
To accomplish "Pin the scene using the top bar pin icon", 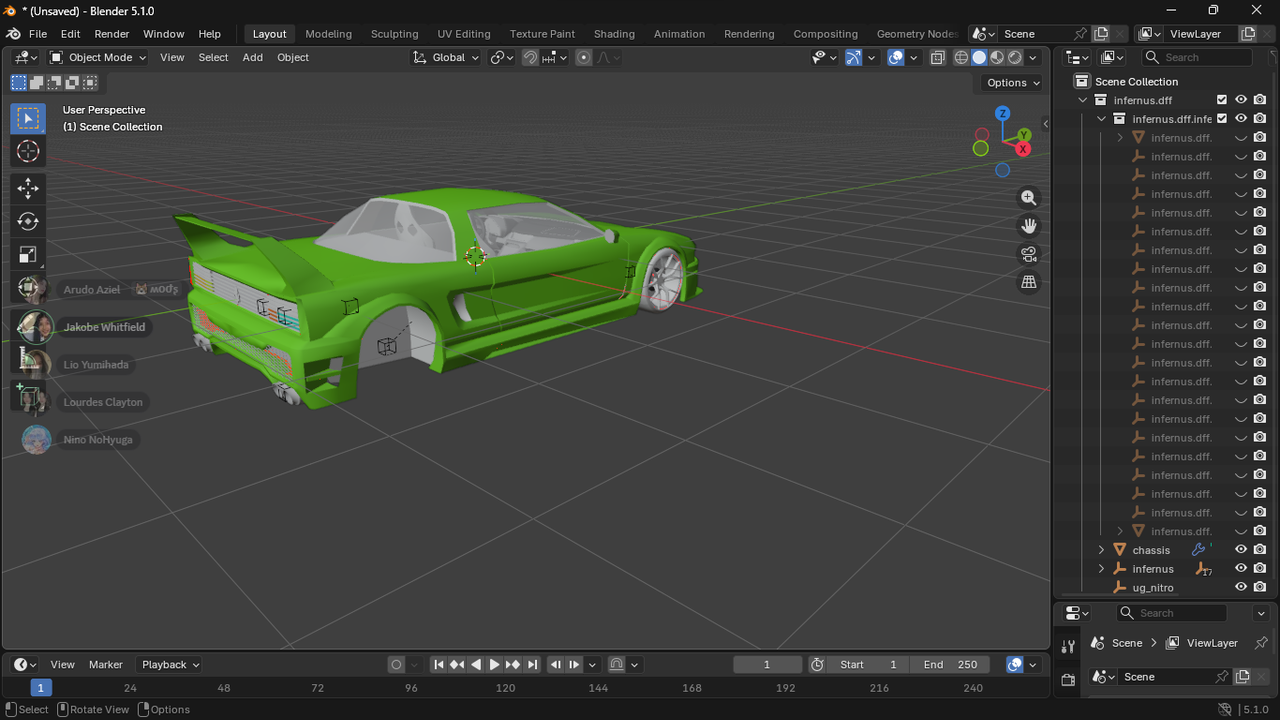I will tap(1080, 34).
